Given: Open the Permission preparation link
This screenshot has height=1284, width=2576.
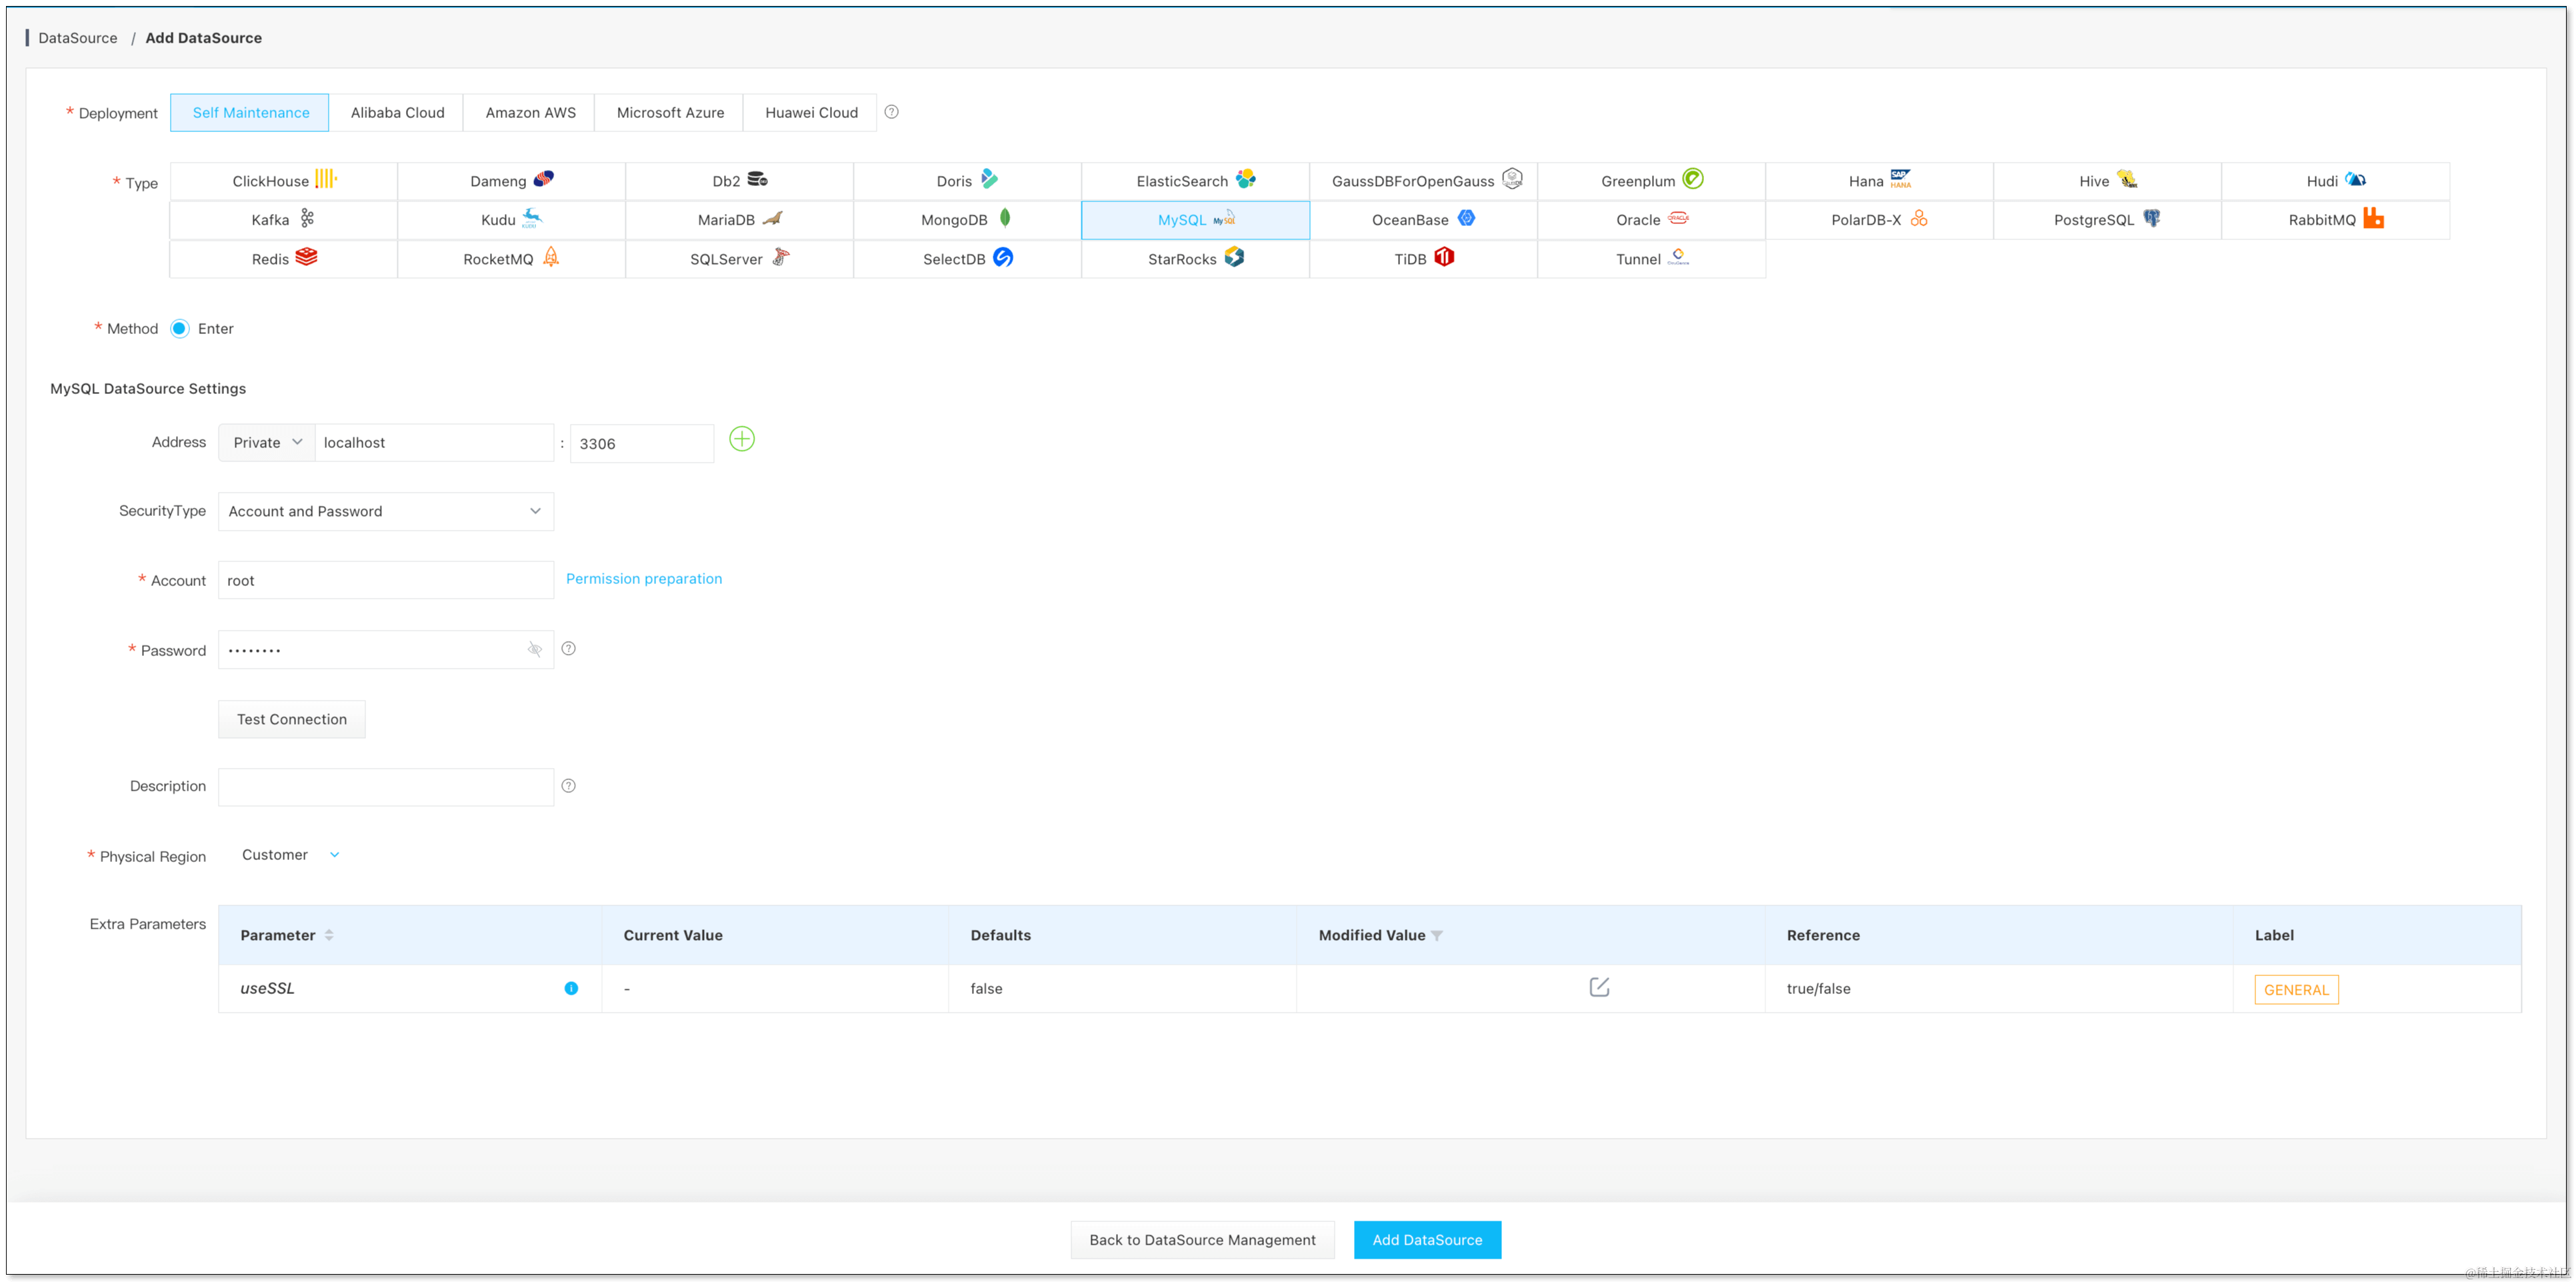Looking at the screenshot, I should 643,578.
